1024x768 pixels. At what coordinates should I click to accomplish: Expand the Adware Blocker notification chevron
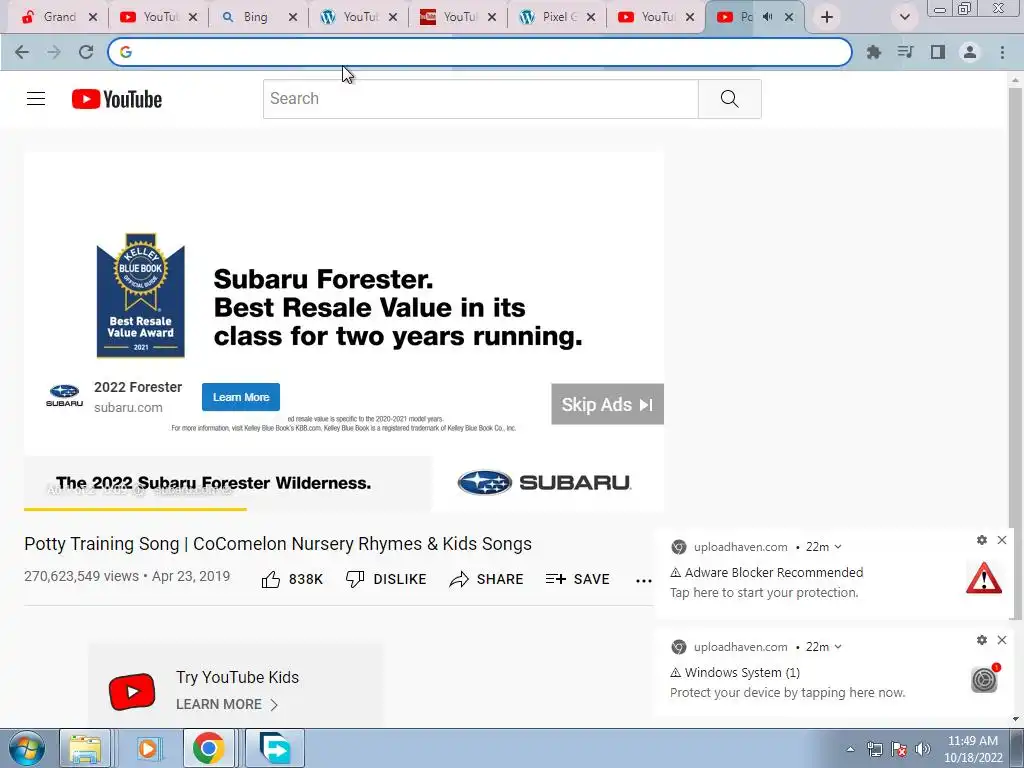point(838,547)
